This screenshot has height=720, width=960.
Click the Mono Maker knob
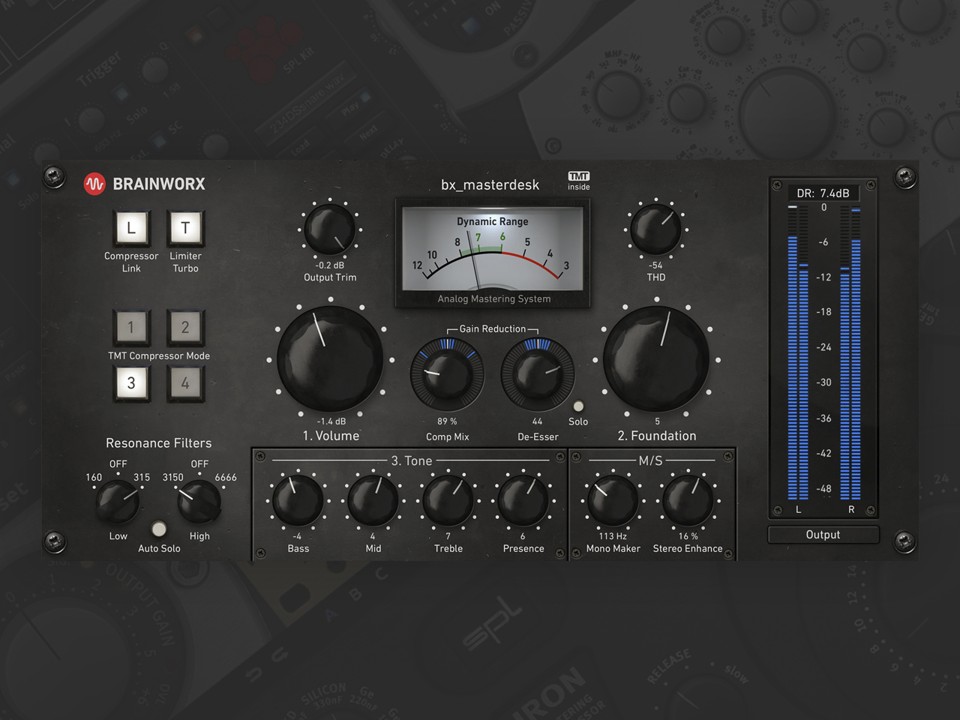coord(613,500)
